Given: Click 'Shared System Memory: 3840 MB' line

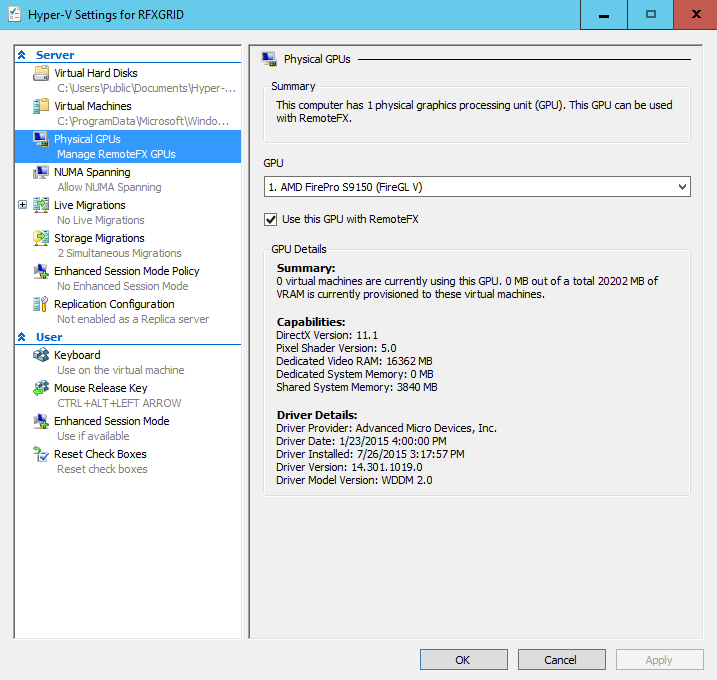Looking at the screenshot, I should point(357,387).
